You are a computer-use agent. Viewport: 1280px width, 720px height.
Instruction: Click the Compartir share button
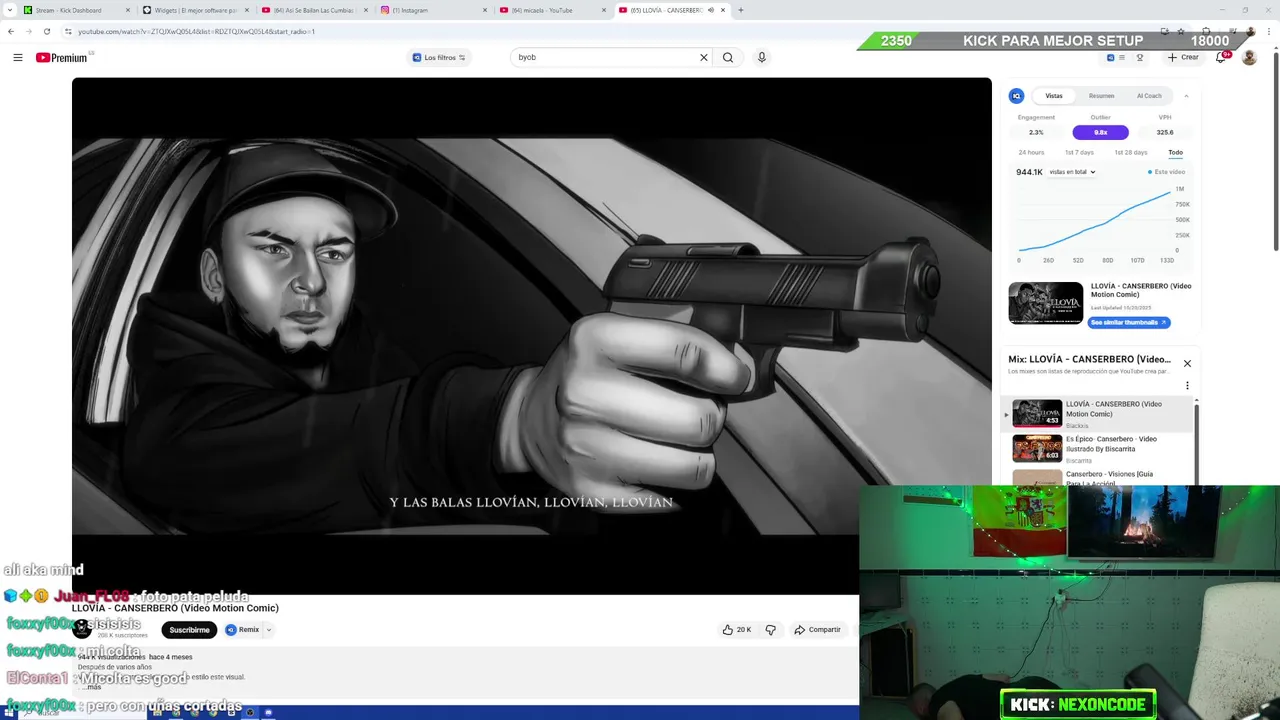pyautogui.click(x=817, y=630)
